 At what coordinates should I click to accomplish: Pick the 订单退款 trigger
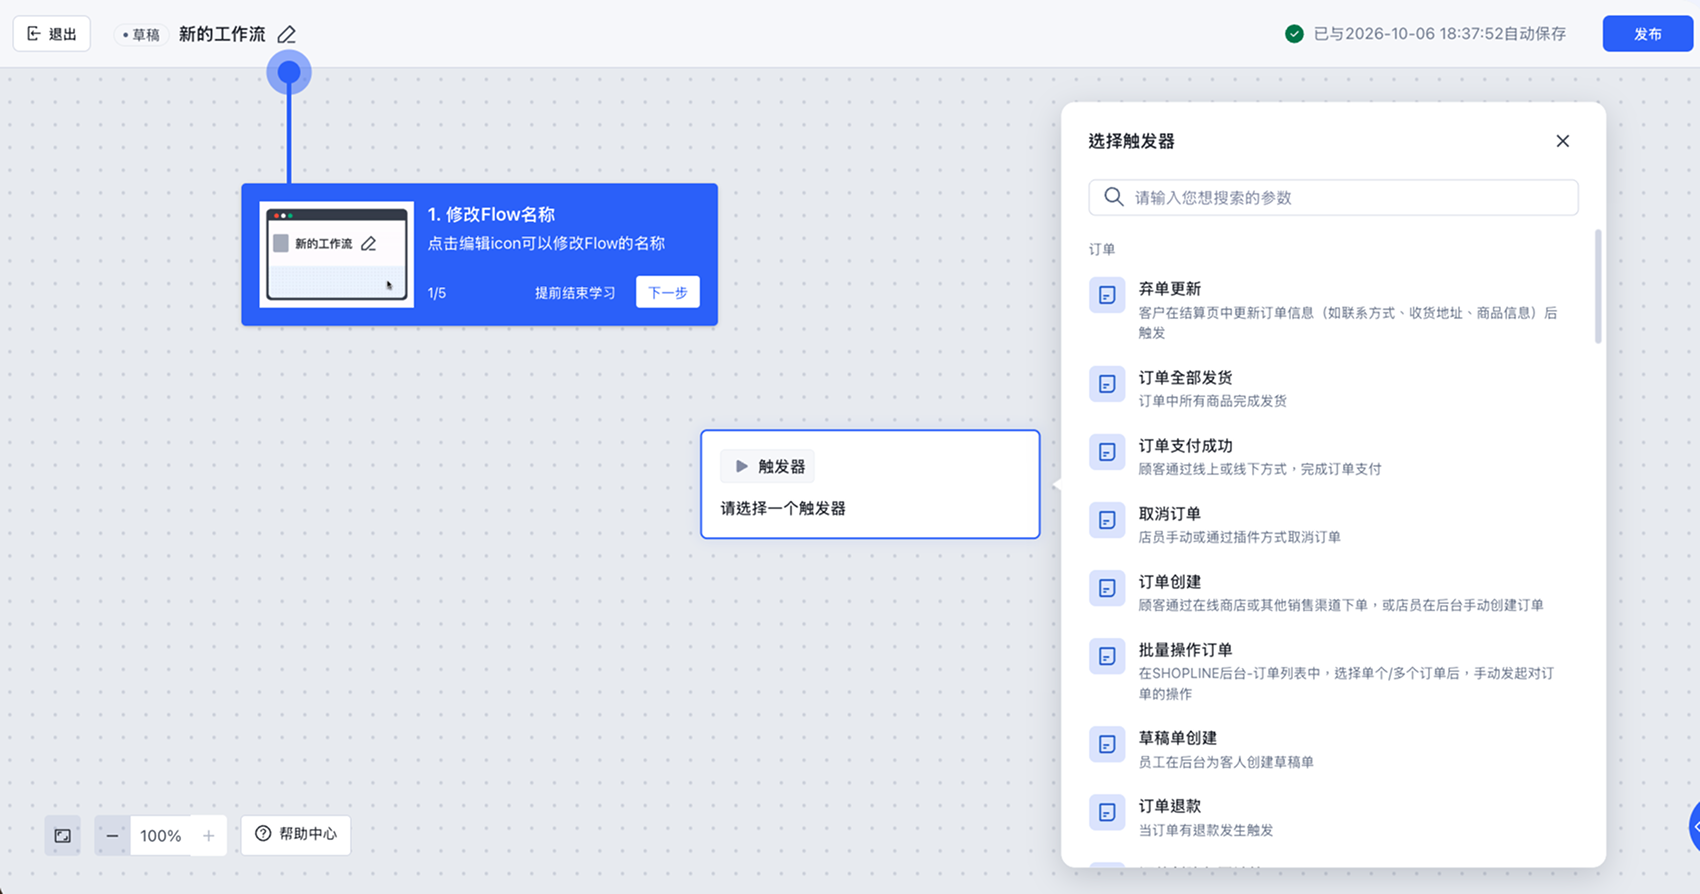pyautogui.click(x=1333, y=816)
